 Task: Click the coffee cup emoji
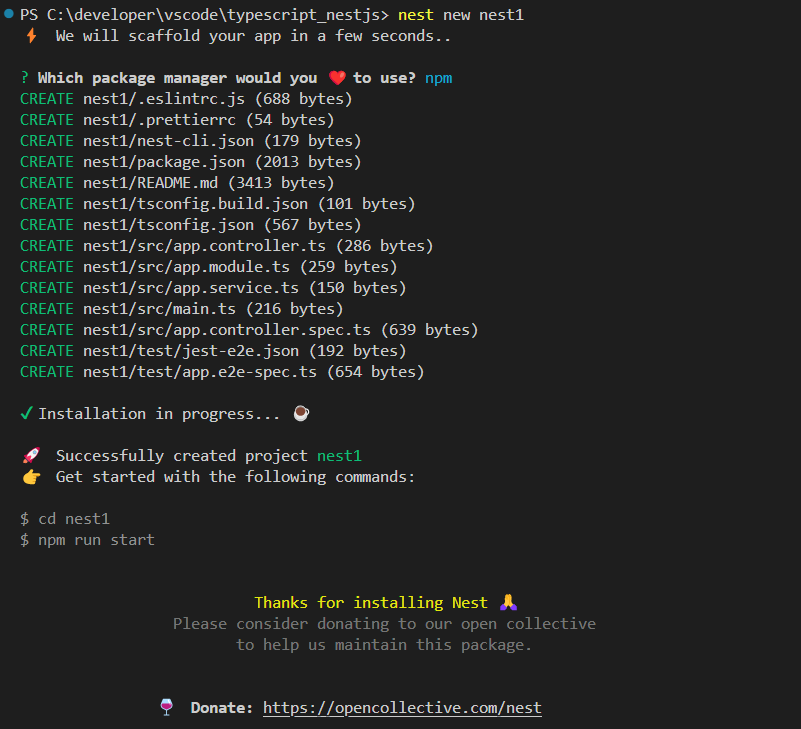[x=301, y=413]
